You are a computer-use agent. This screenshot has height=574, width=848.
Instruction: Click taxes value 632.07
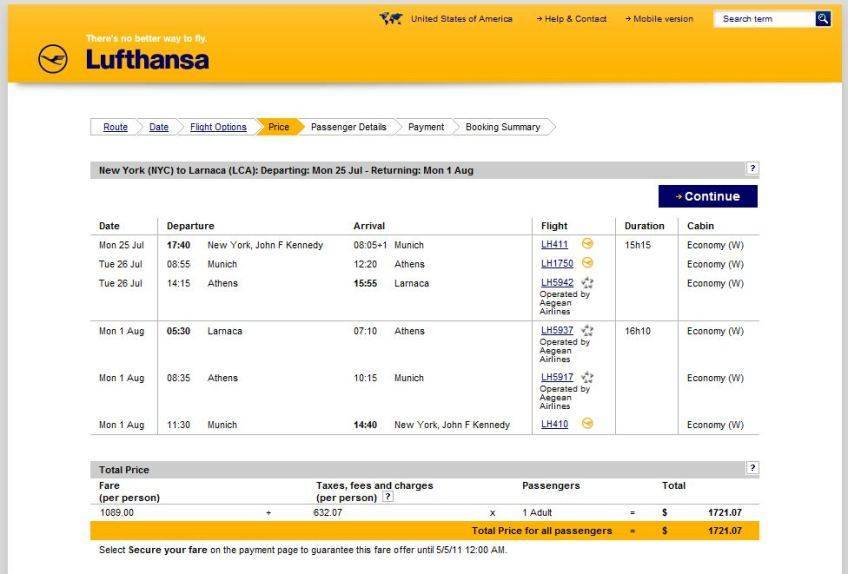click(328, 512)
